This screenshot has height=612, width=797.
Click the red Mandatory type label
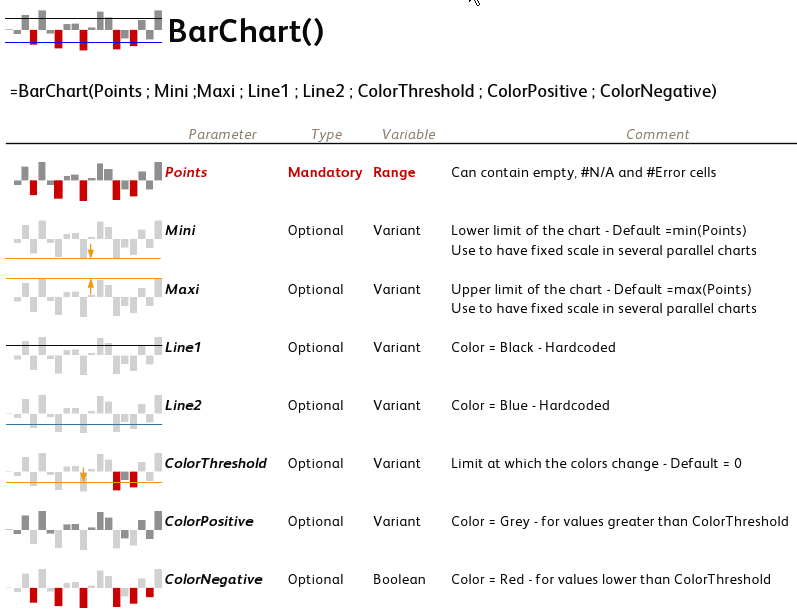click(324, 172)
